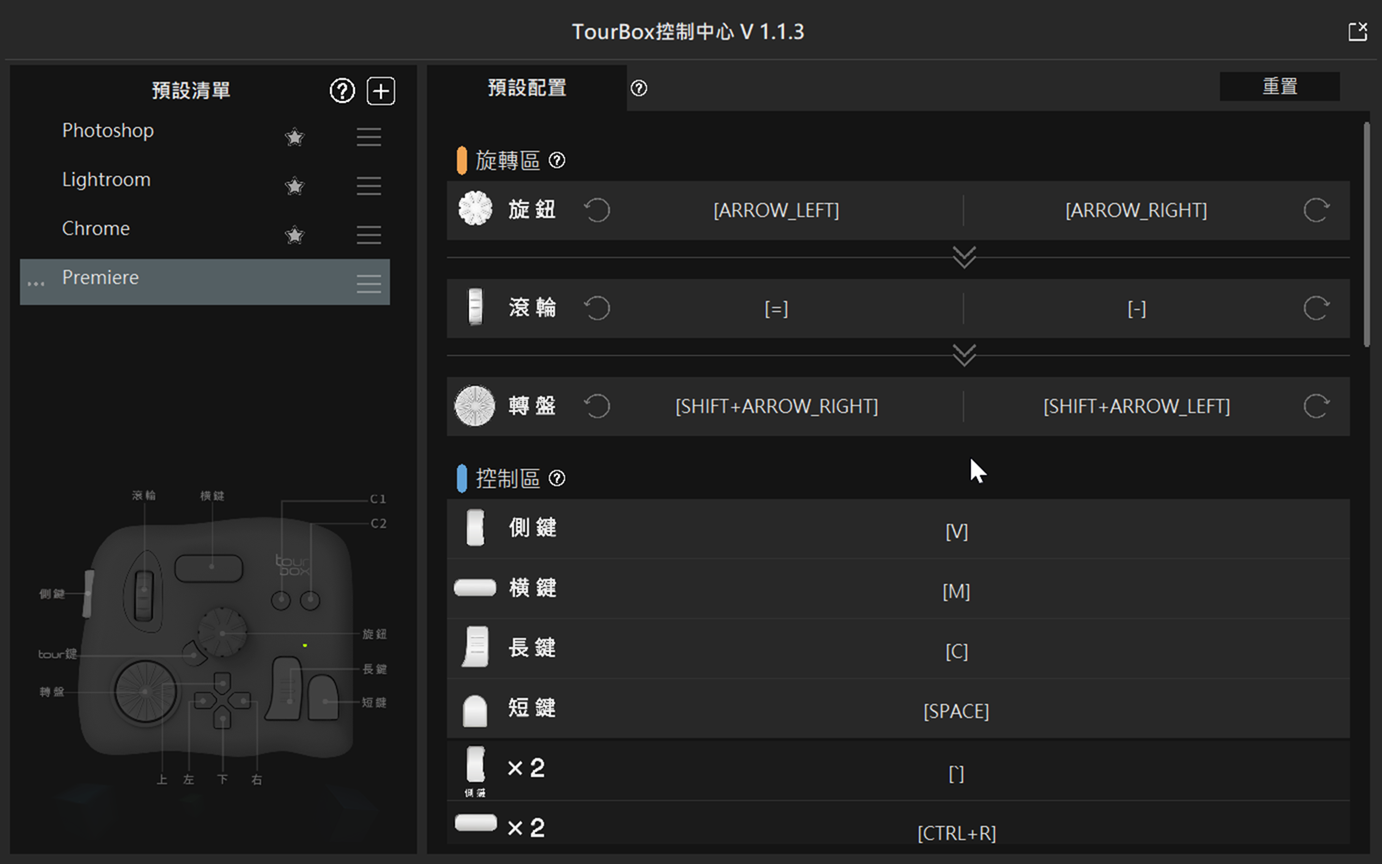Viewport: 1382px width, 864px height.
Task: Select the Lightroom preset in list
Action: pos(106,180)
